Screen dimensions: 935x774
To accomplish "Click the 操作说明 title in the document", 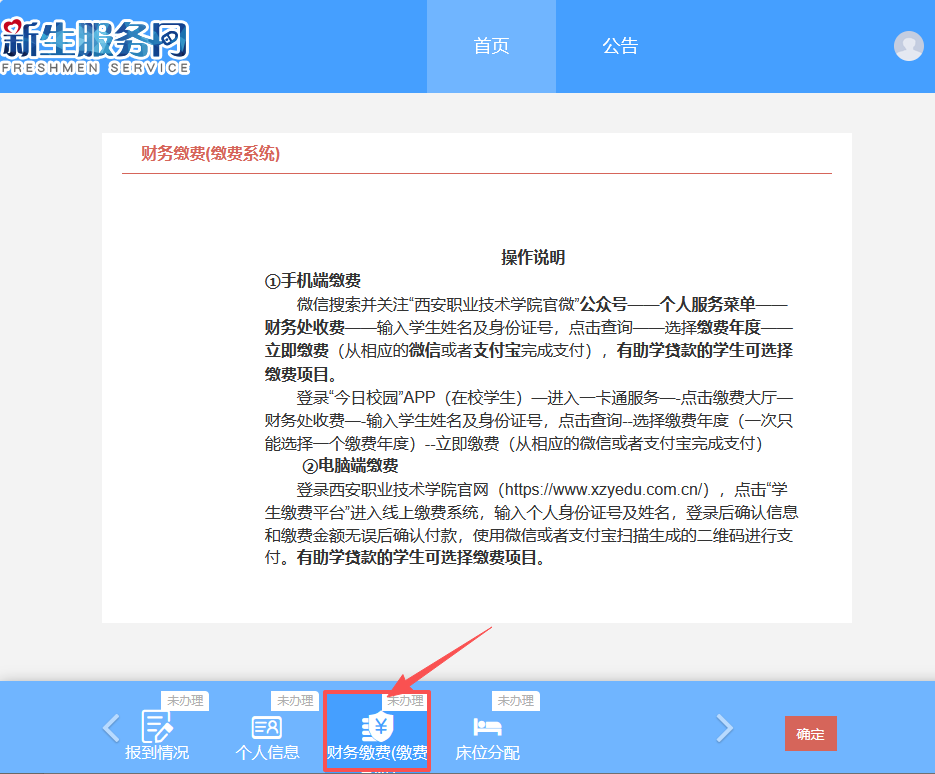I will pyautogui.click(x=533, y=258).
